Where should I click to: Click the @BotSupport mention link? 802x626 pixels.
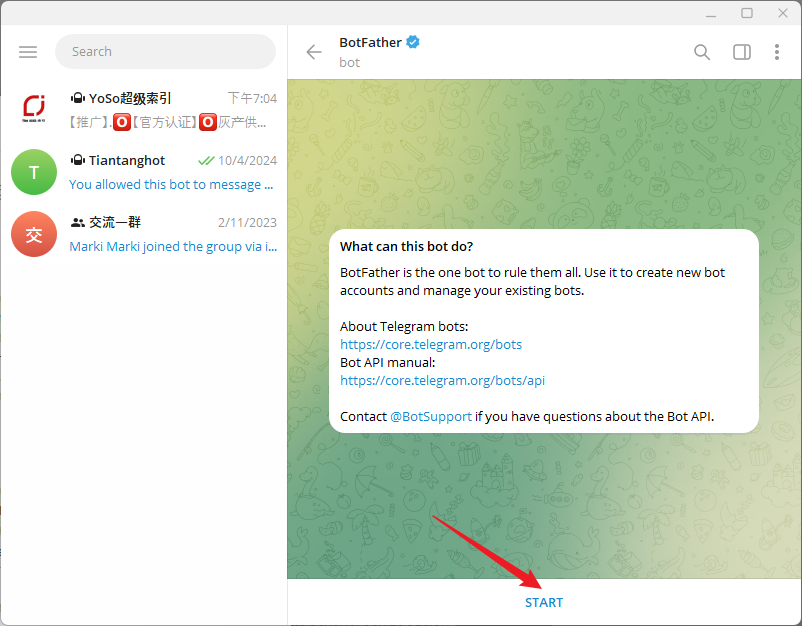point(431,417)
